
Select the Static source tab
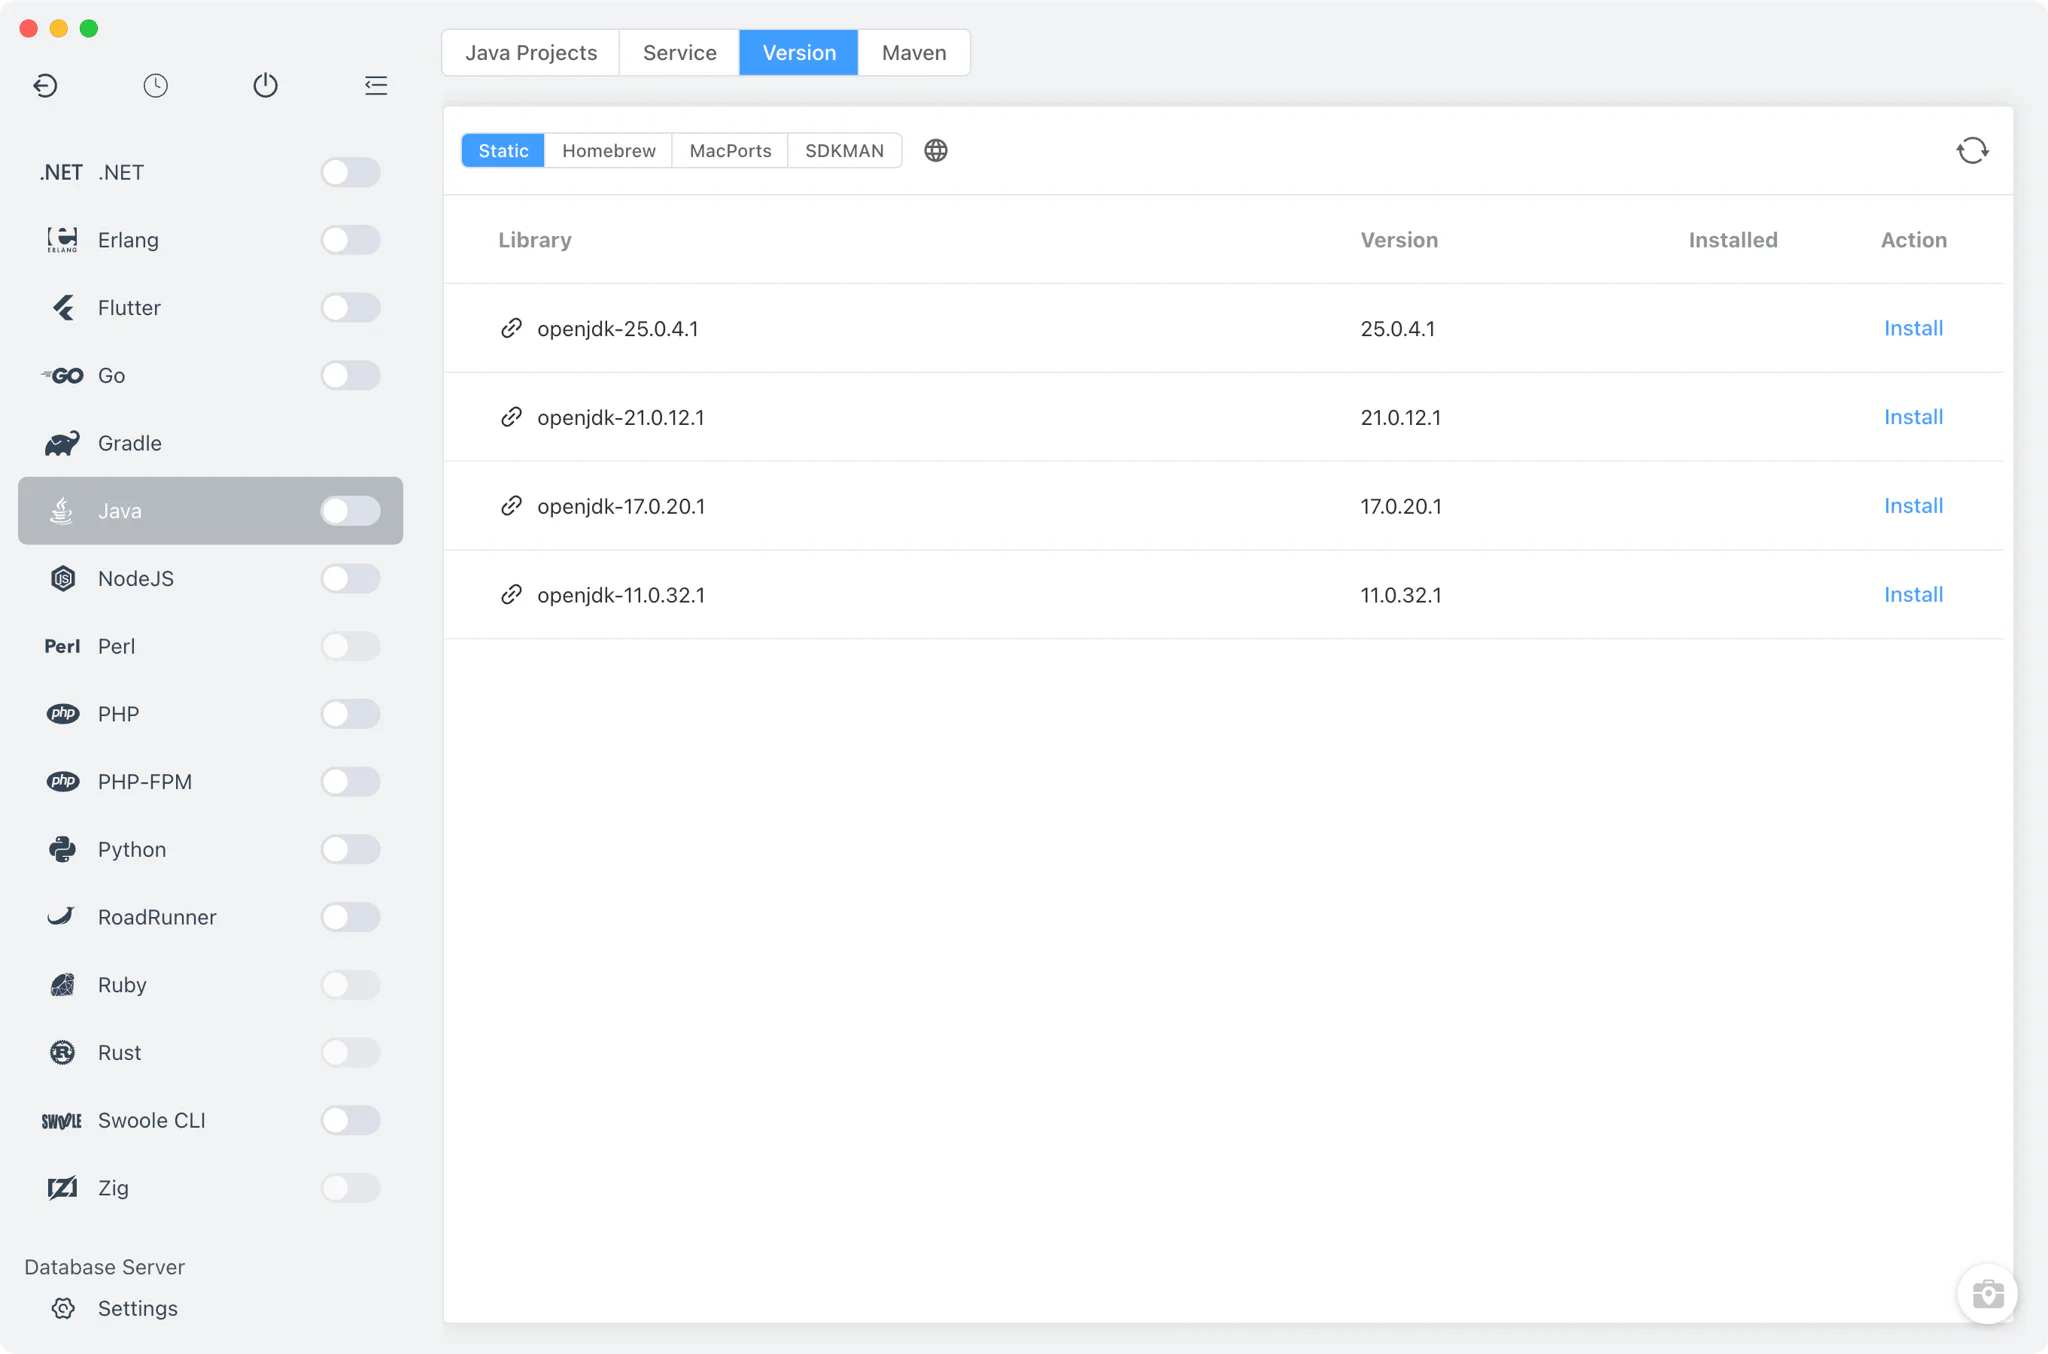coord(503,150)
